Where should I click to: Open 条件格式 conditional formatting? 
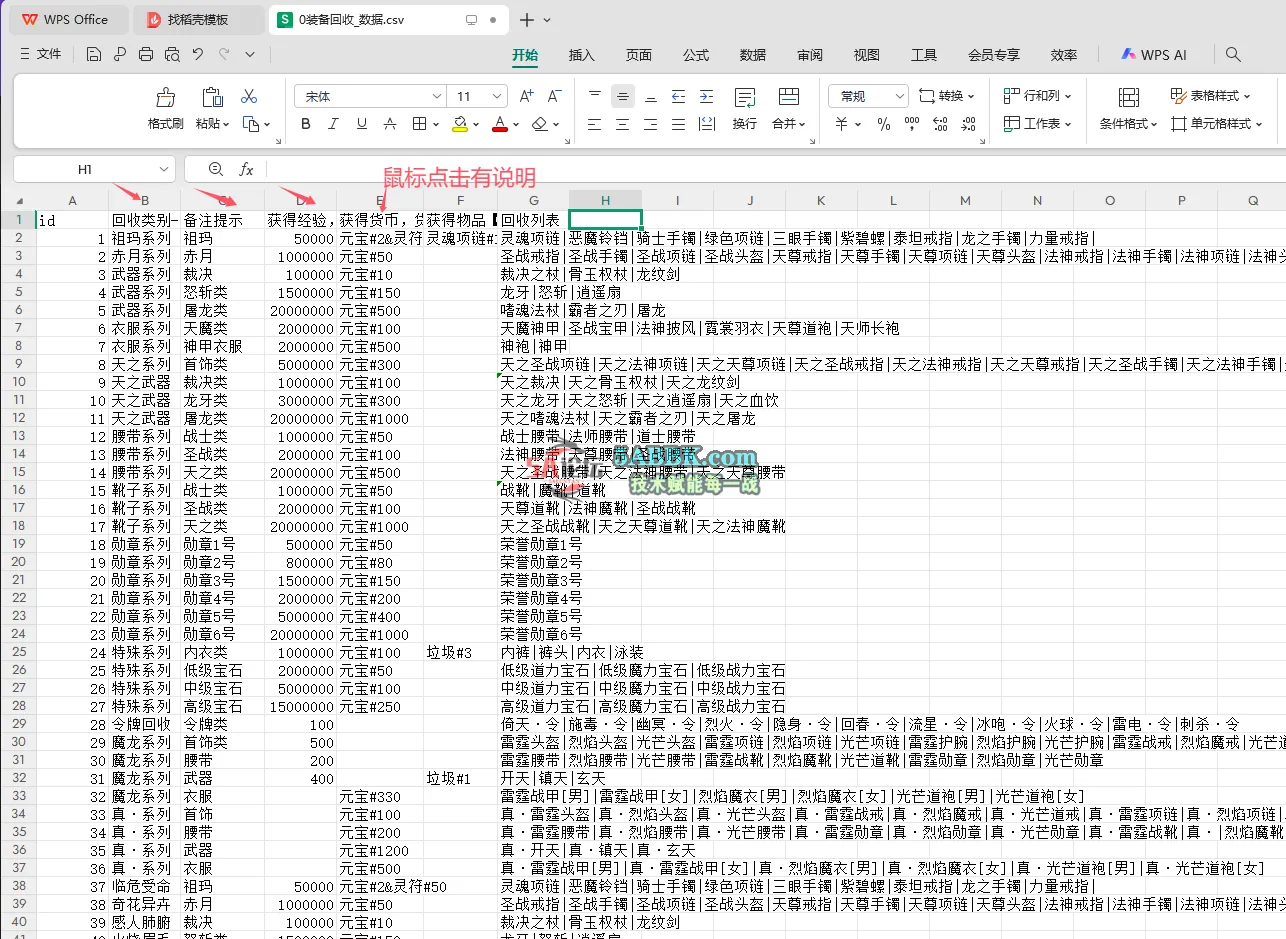click(x=1128, y=109)
